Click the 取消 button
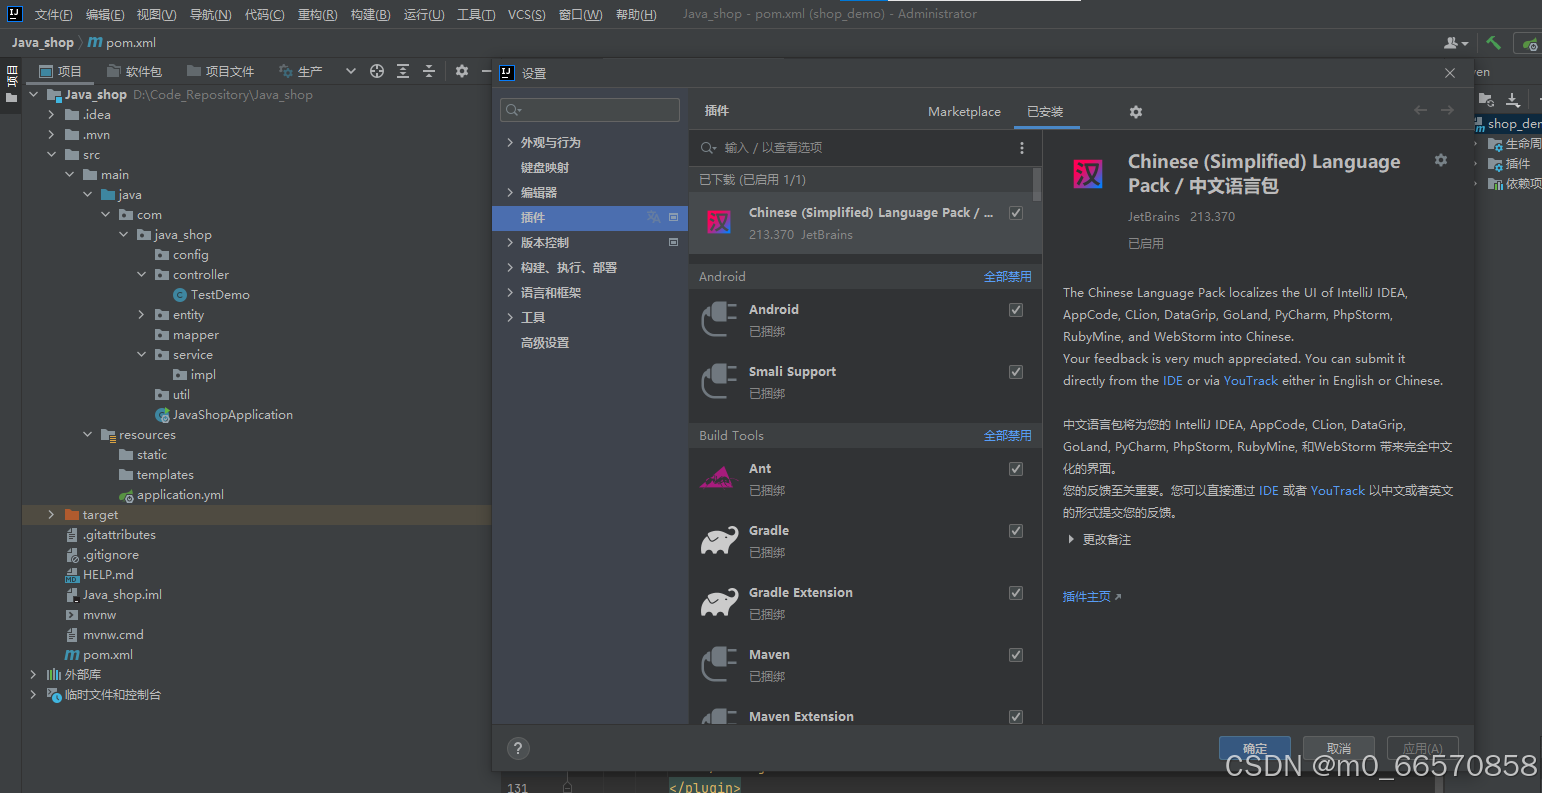 1339,748
